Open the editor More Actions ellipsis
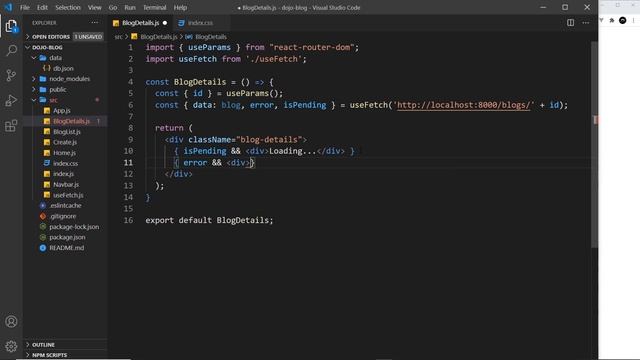Viewport: 640px width, 360px height. (586, 23)
